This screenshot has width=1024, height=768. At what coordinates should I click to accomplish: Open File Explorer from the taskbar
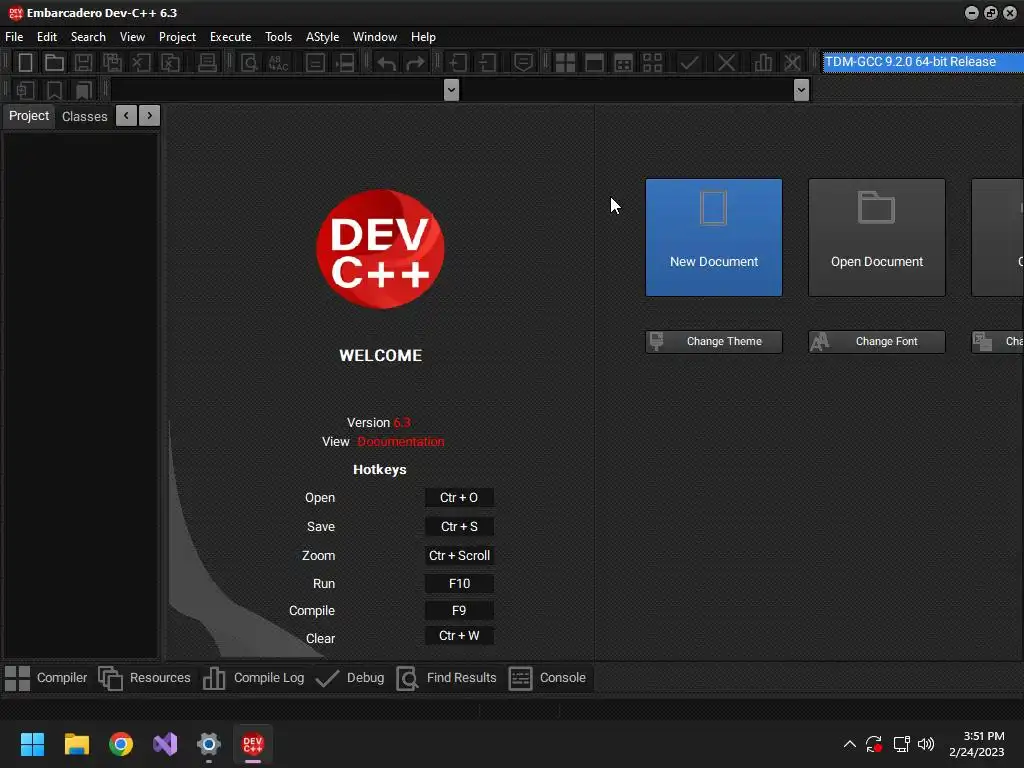click(x=76, y=744)
